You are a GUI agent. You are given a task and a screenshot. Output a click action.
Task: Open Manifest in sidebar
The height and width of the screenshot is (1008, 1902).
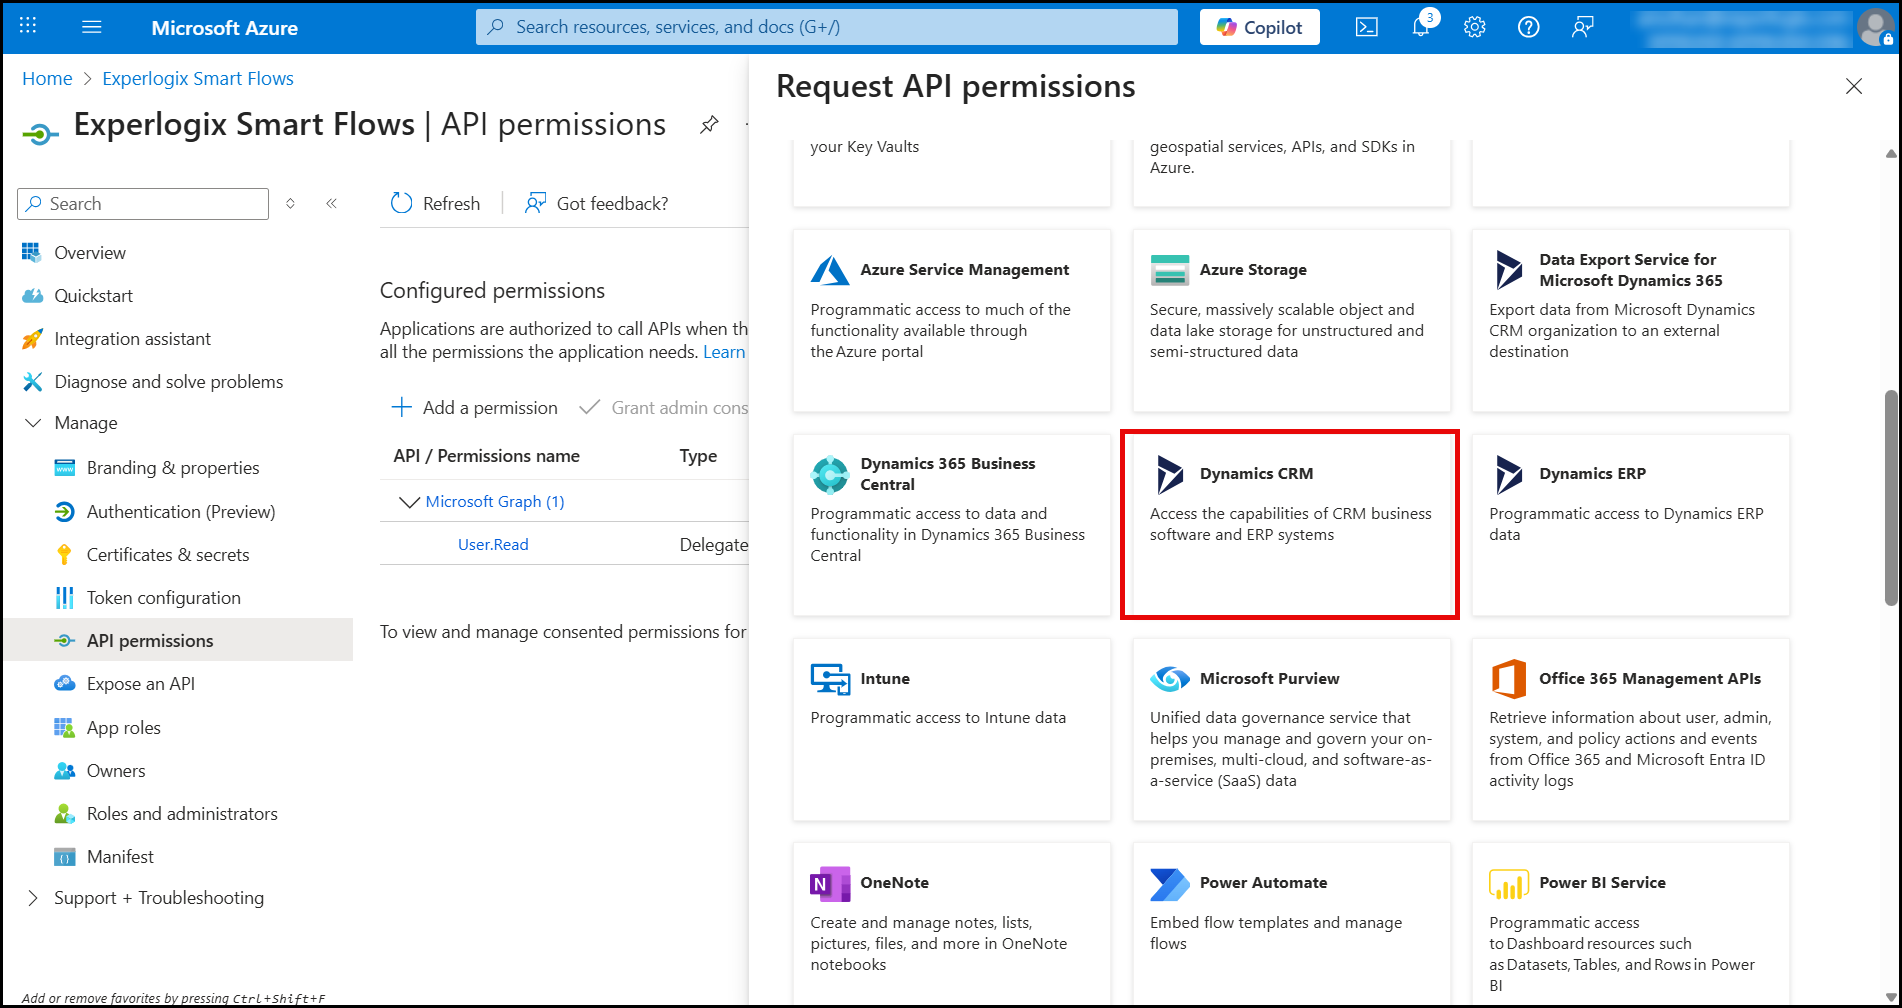[x=120, y=857]
